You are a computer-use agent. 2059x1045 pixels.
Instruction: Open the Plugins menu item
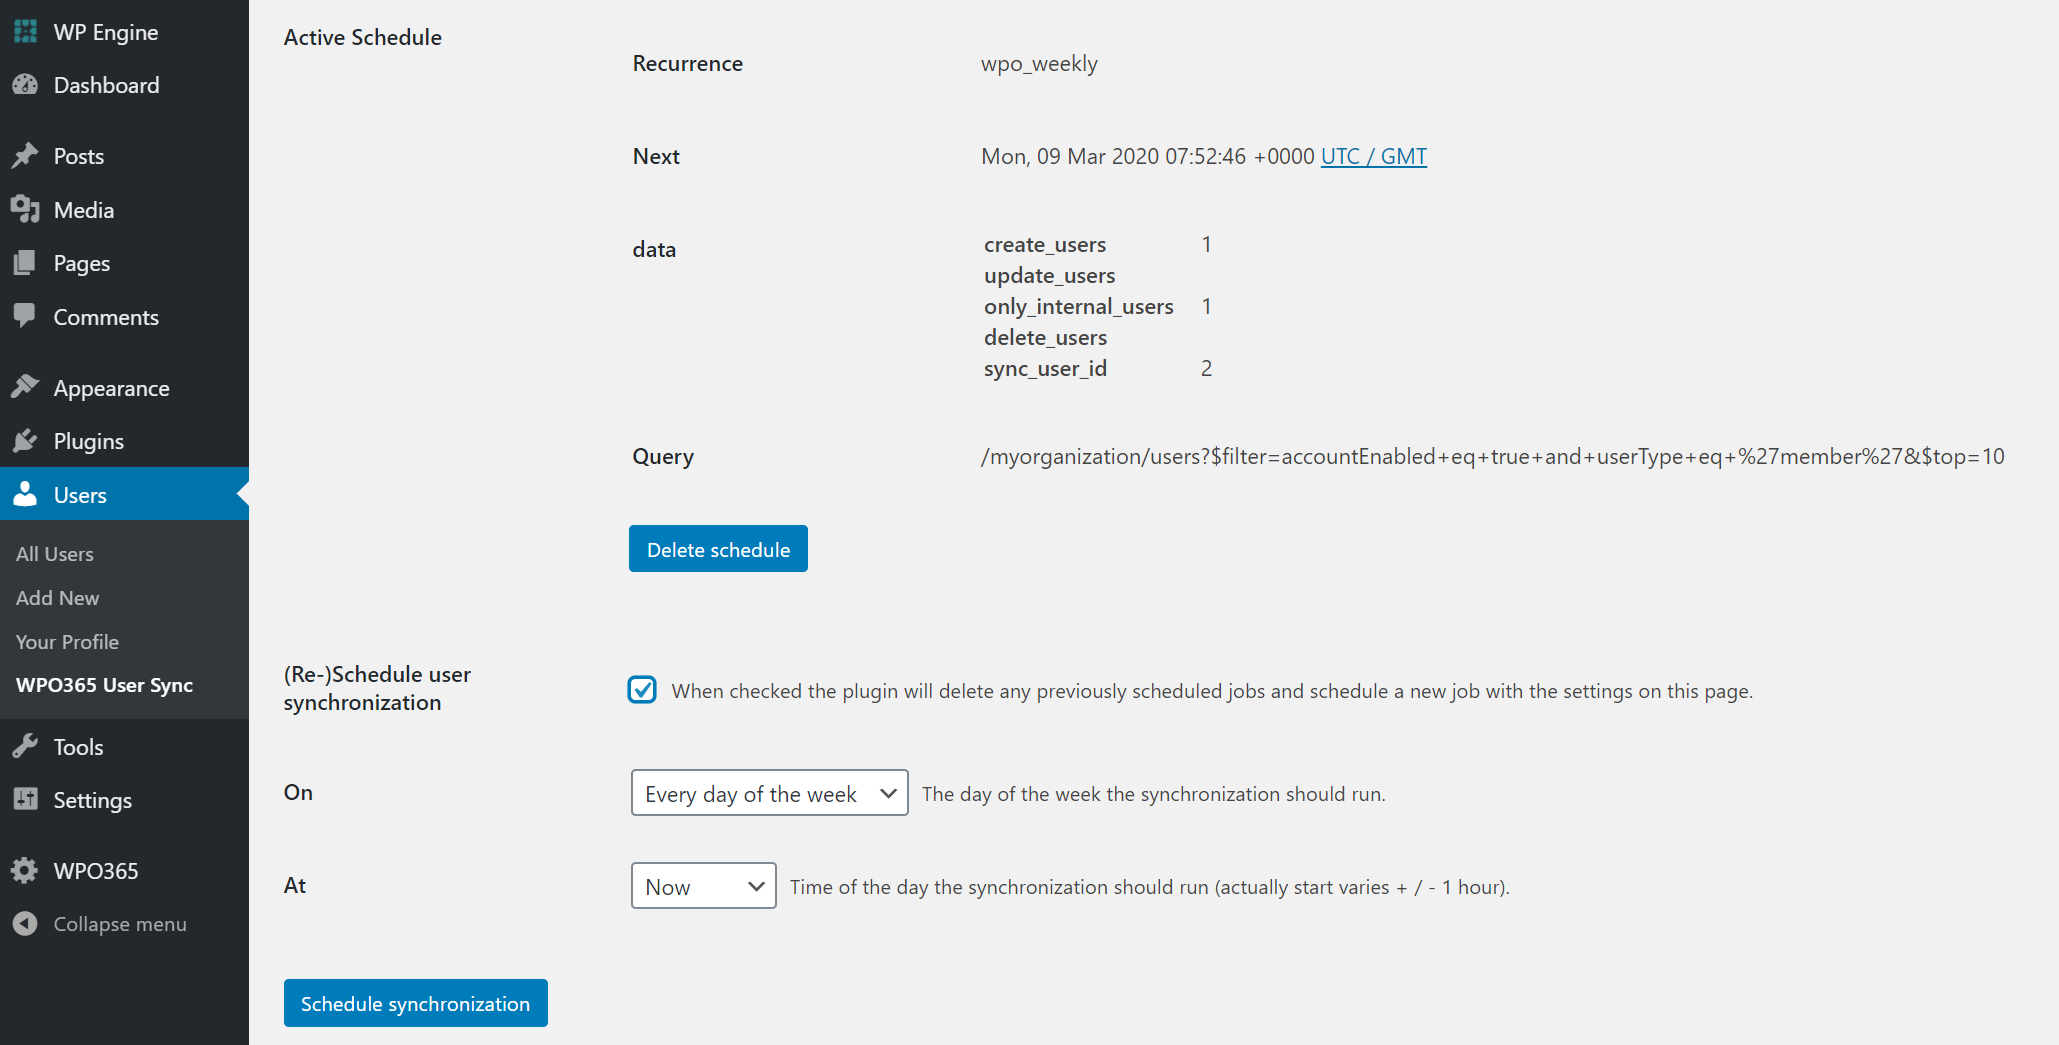click(124, 441)
